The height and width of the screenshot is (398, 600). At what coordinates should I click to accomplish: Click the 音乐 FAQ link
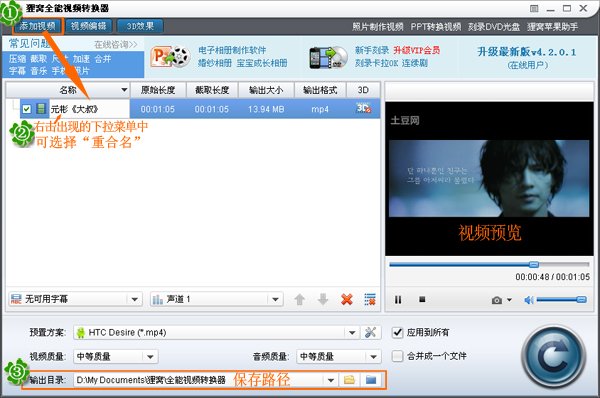click(39, 71)
